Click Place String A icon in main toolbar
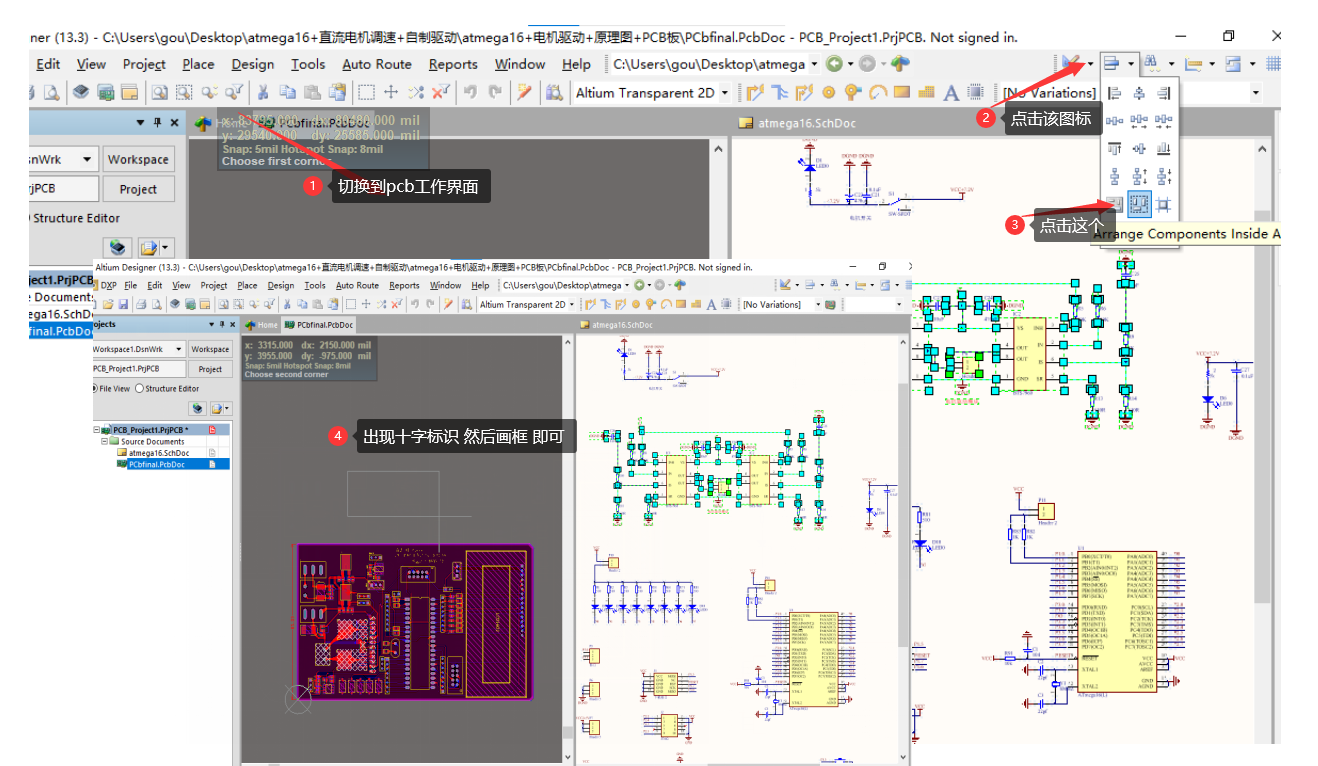This screenshot has height=766, width=1318. pos(951,93)
